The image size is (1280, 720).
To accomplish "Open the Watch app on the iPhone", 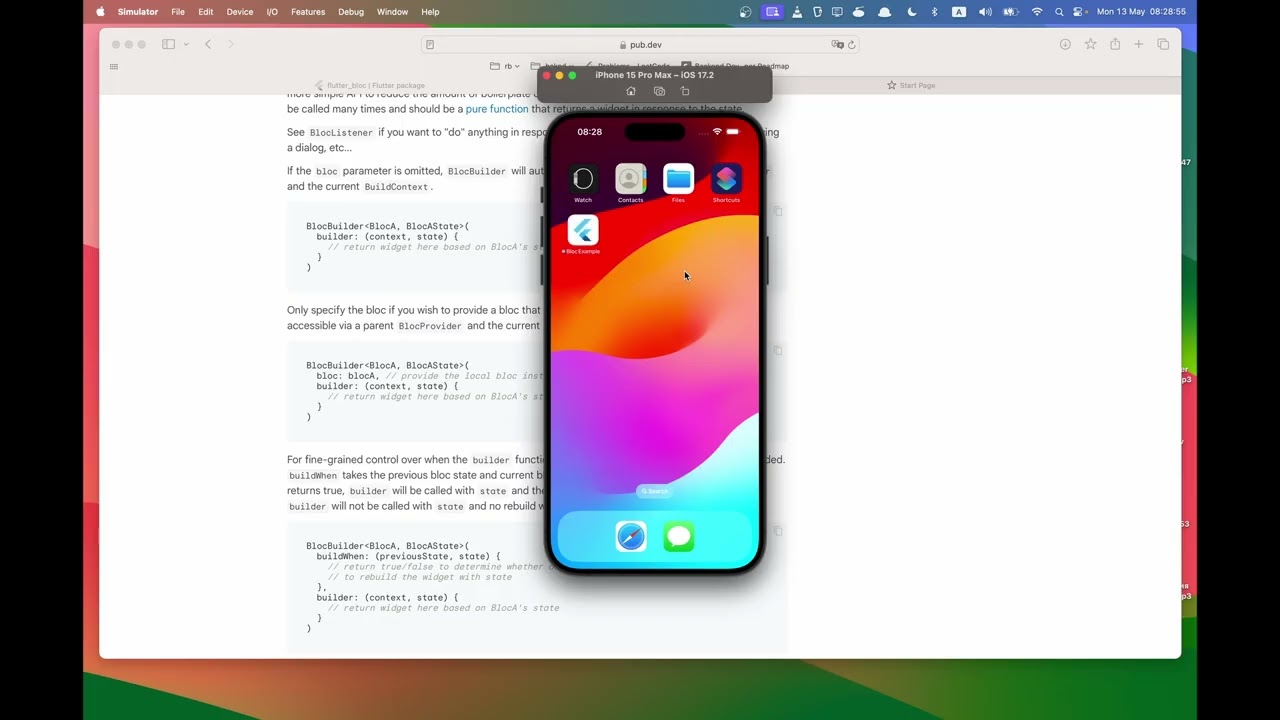I will 583,179.
